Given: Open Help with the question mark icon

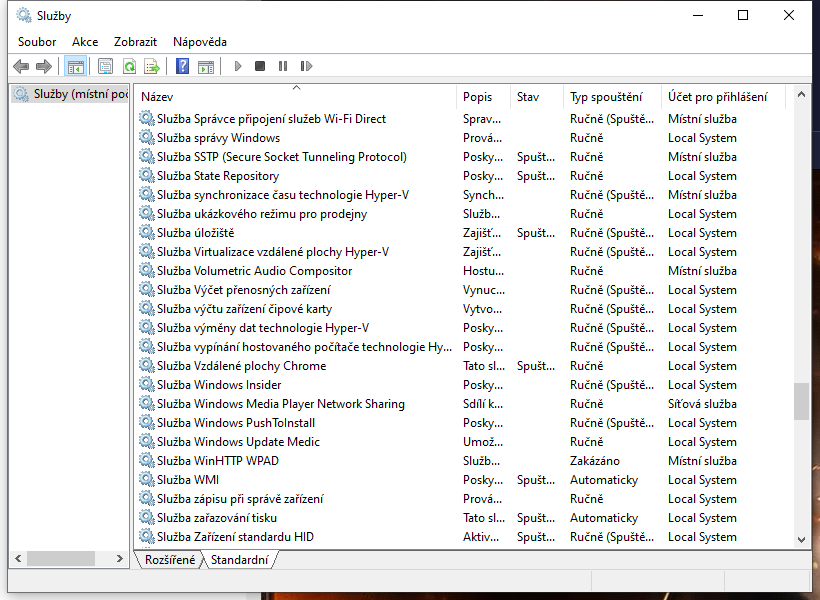Looking at the screenshot, I should point(183,66).
